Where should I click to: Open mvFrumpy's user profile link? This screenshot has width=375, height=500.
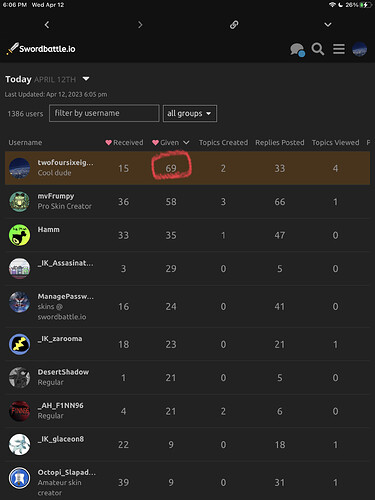56,196
